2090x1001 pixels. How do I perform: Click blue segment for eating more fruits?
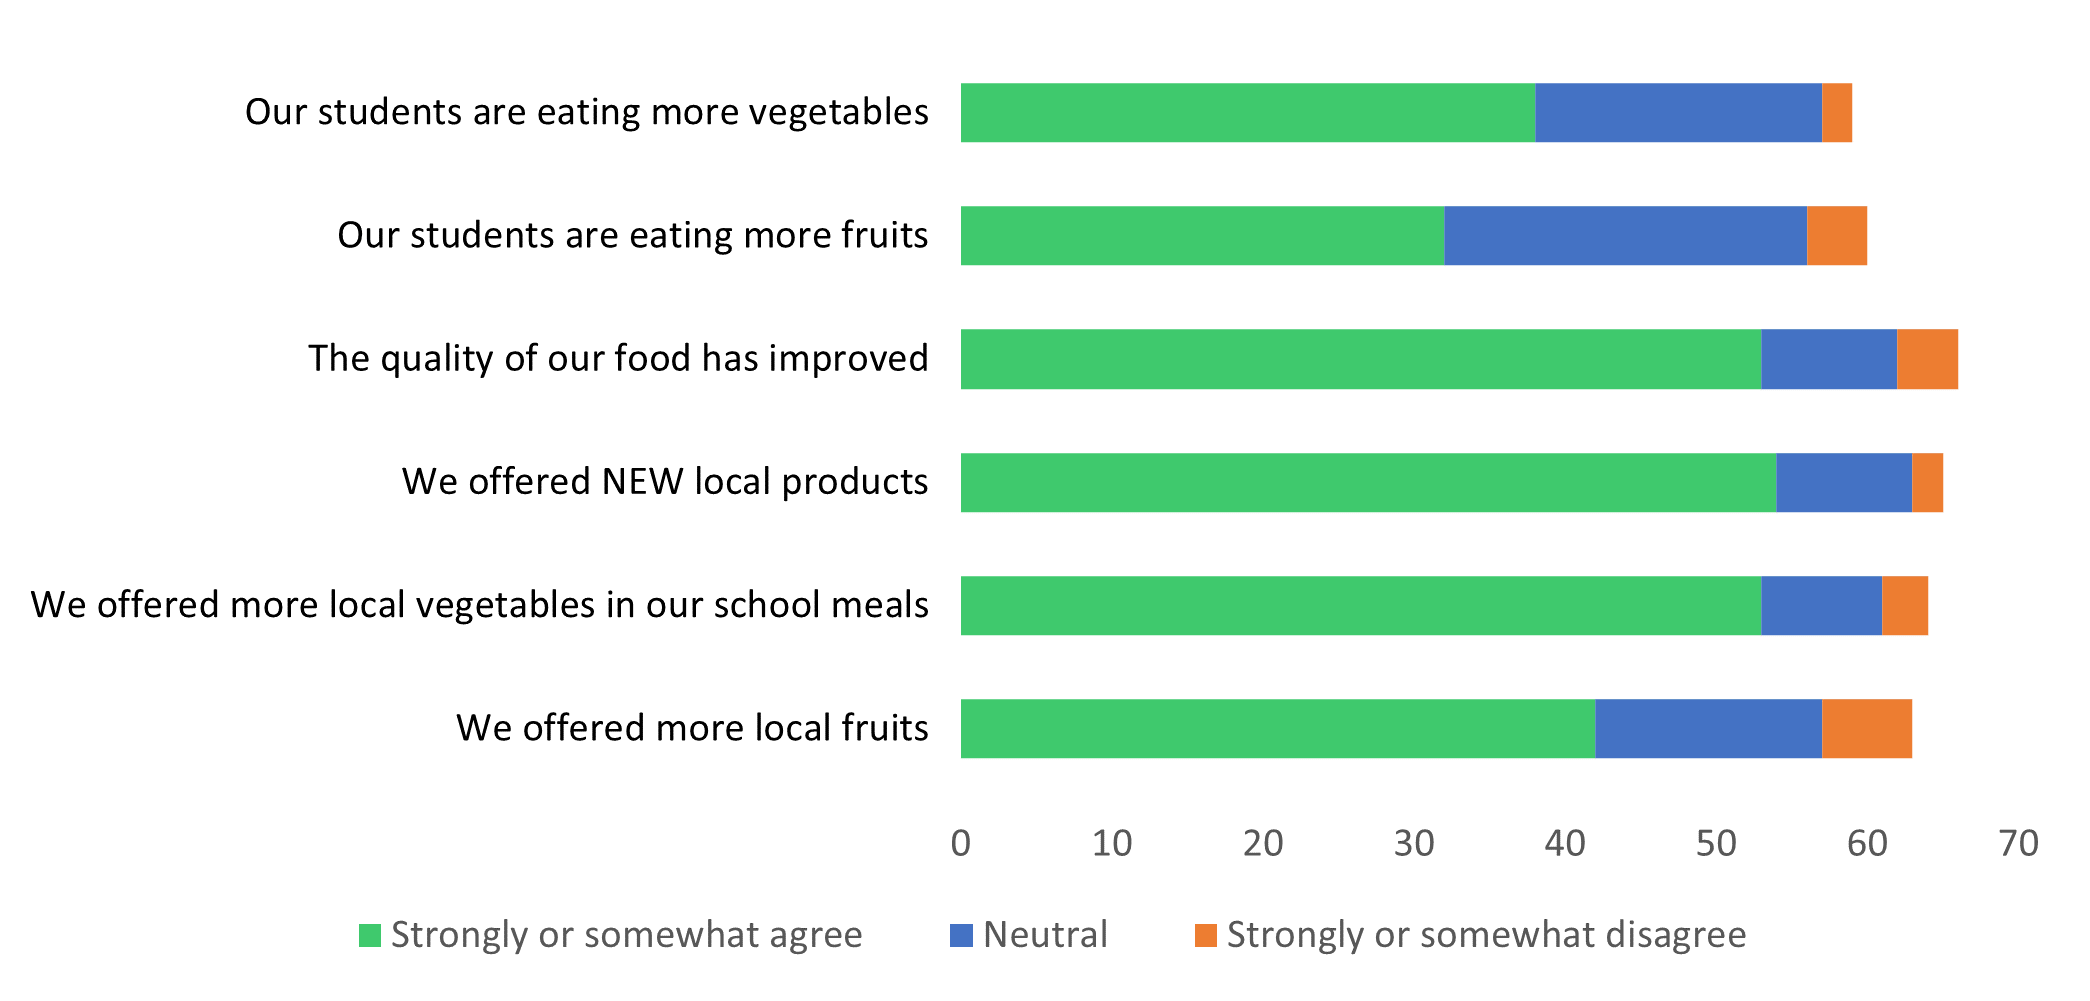coord(1626,236)
